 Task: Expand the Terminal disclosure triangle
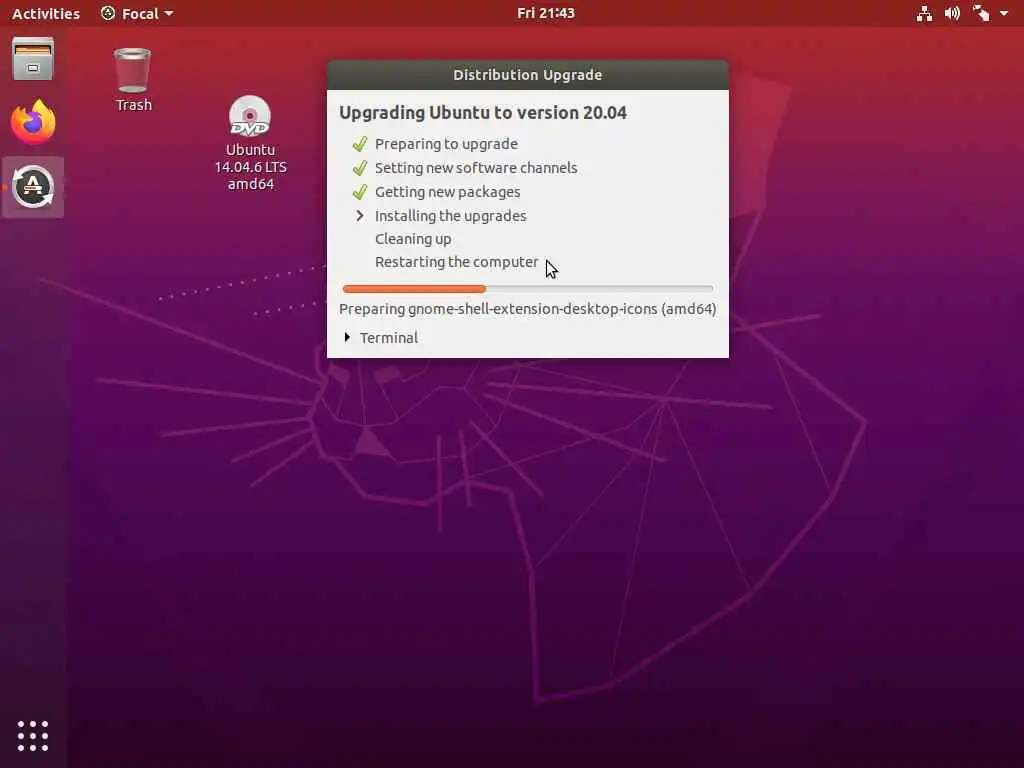tap(347, 337)
